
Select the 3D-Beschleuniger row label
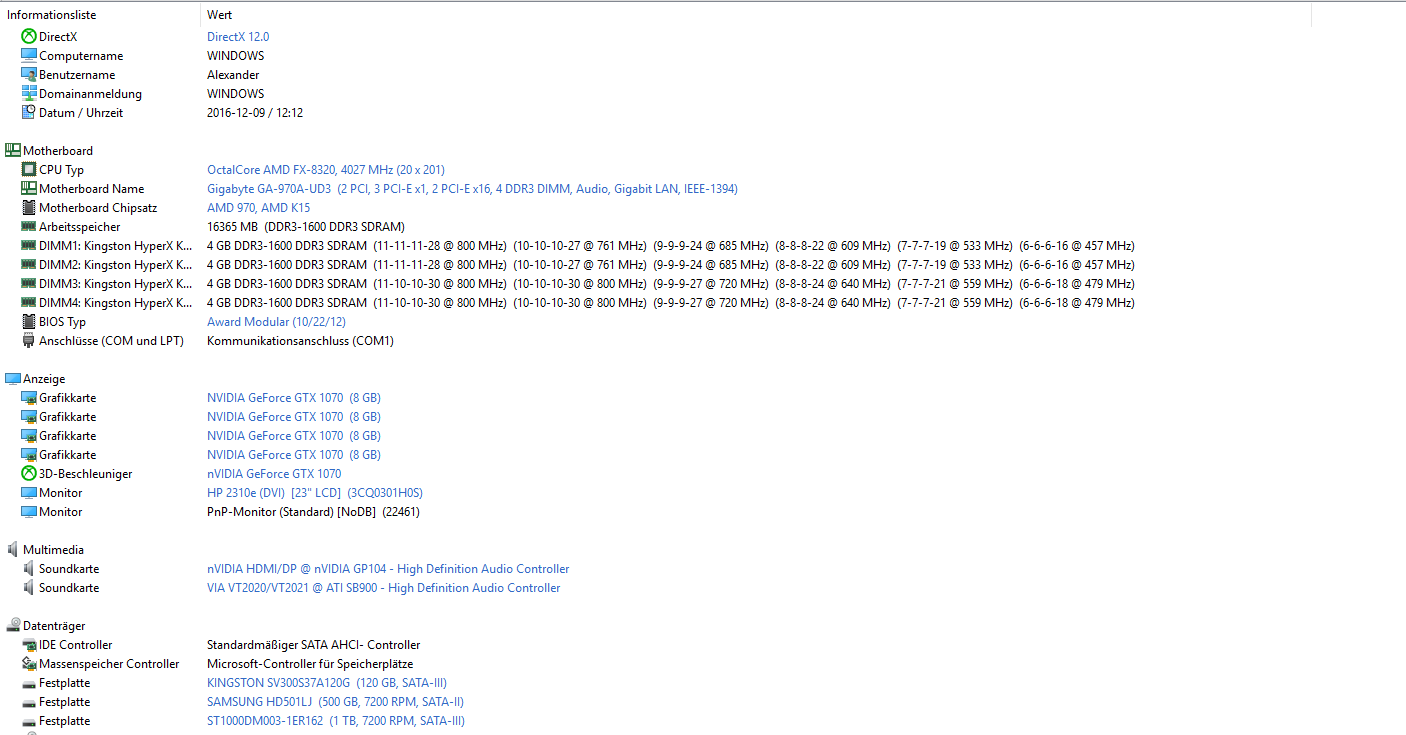85,474
